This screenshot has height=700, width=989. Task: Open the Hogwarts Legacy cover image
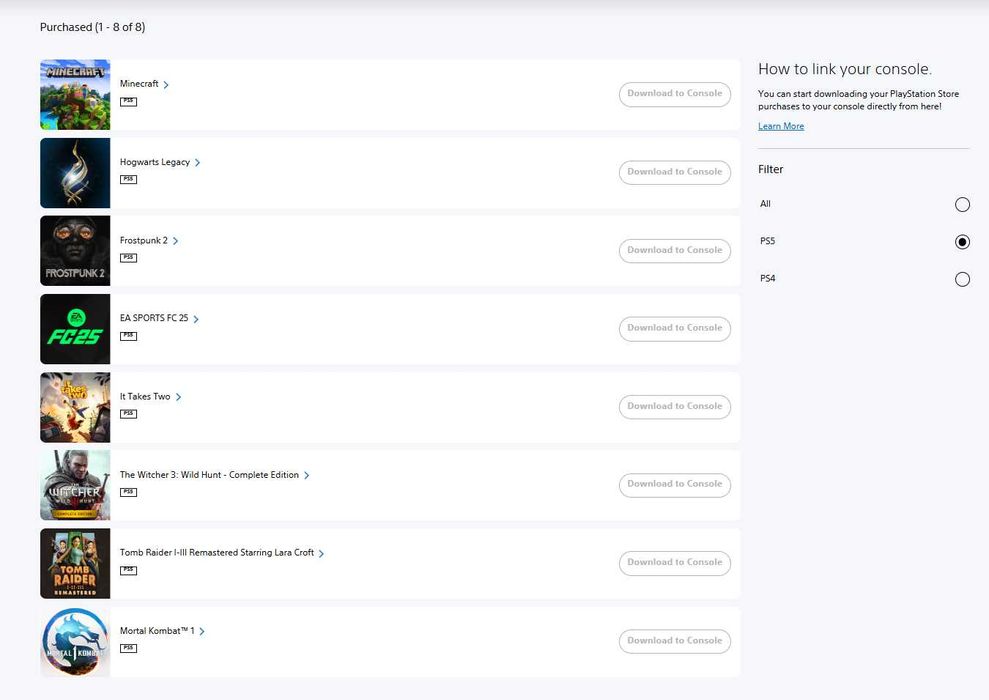[x=75, y=173]
